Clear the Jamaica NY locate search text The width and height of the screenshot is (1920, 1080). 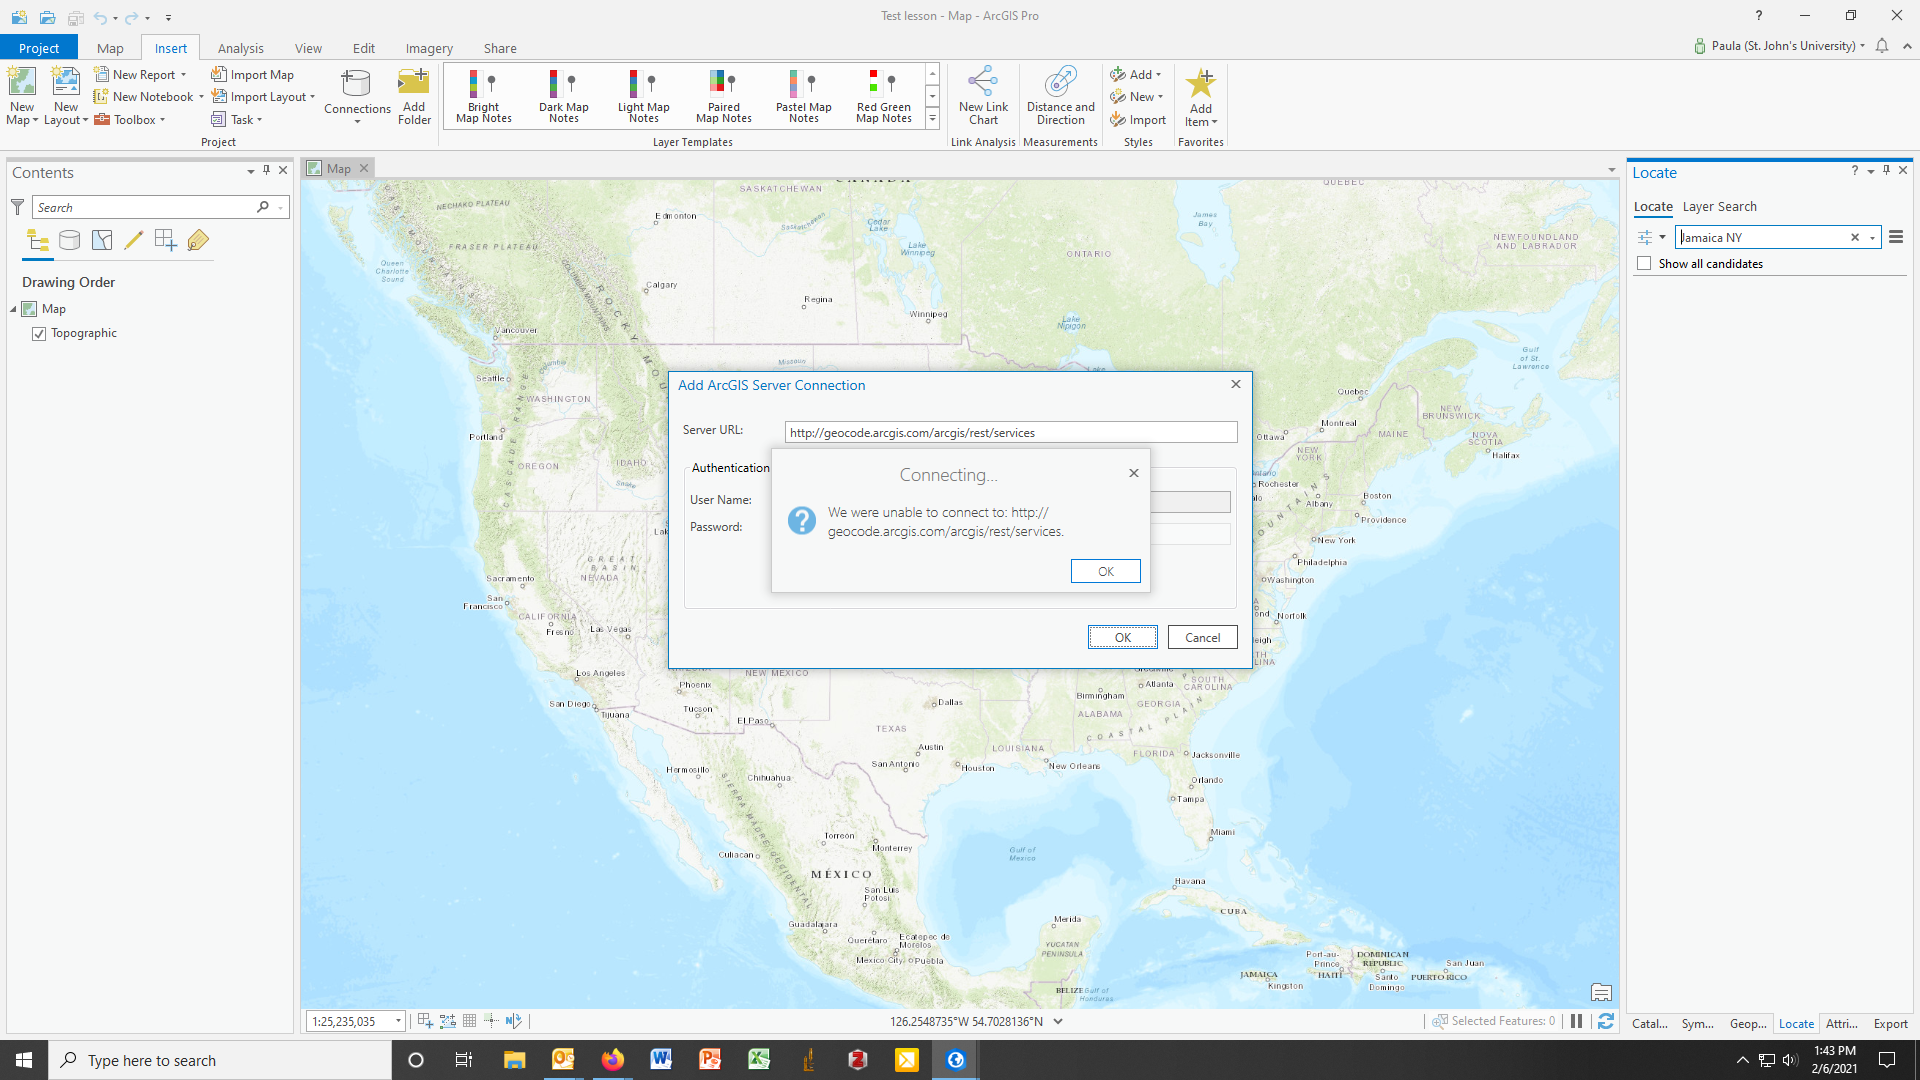1855,237
